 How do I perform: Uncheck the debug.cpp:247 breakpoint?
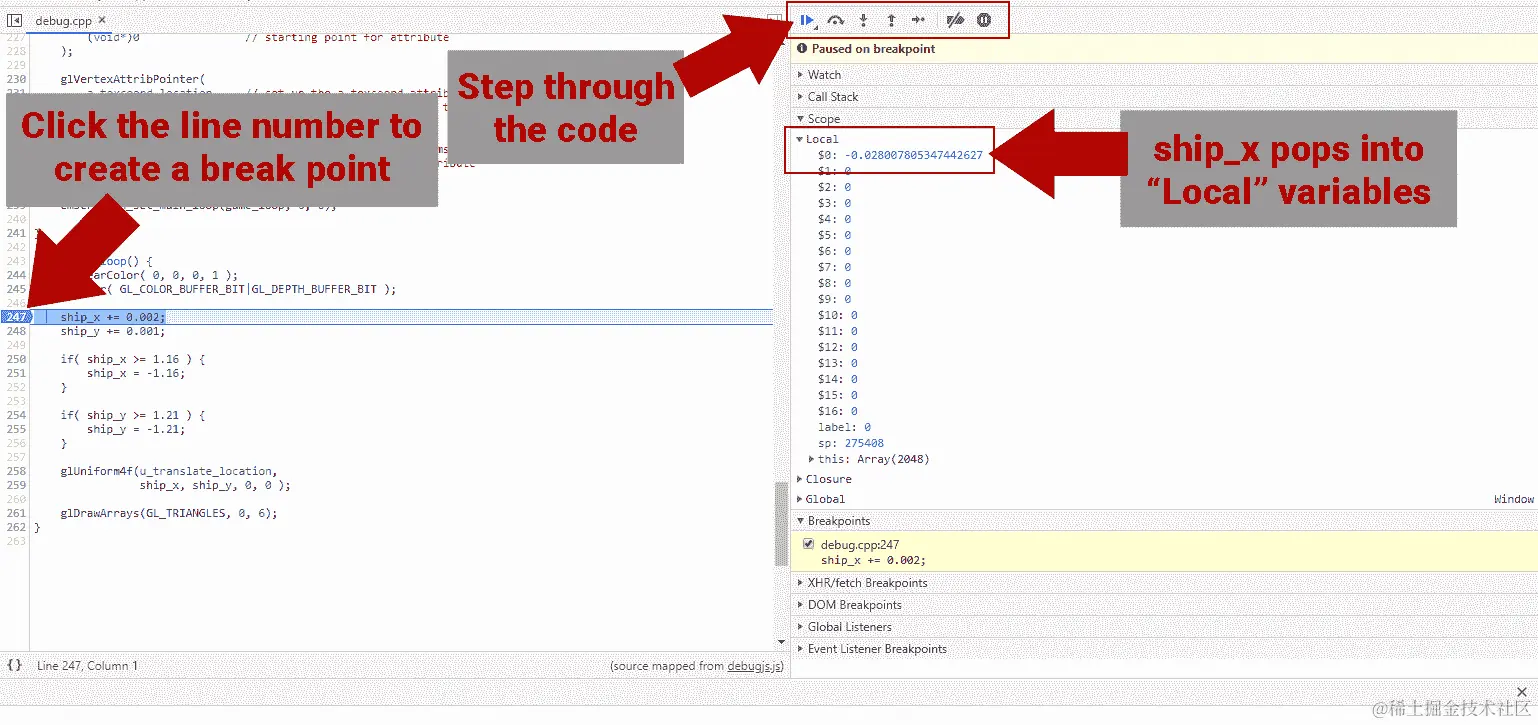click(809, 544)
